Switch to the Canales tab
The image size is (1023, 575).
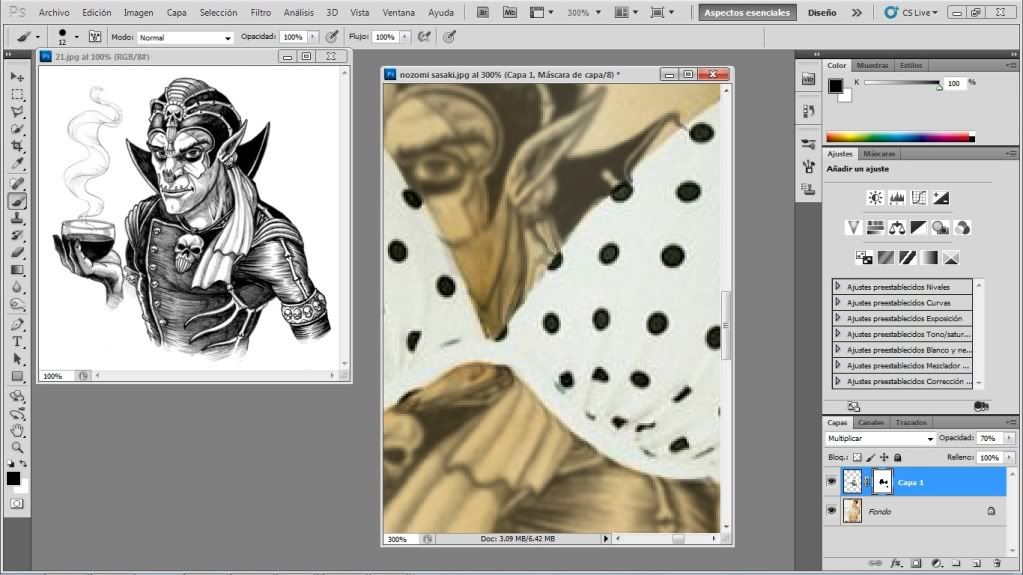point(871,422)
